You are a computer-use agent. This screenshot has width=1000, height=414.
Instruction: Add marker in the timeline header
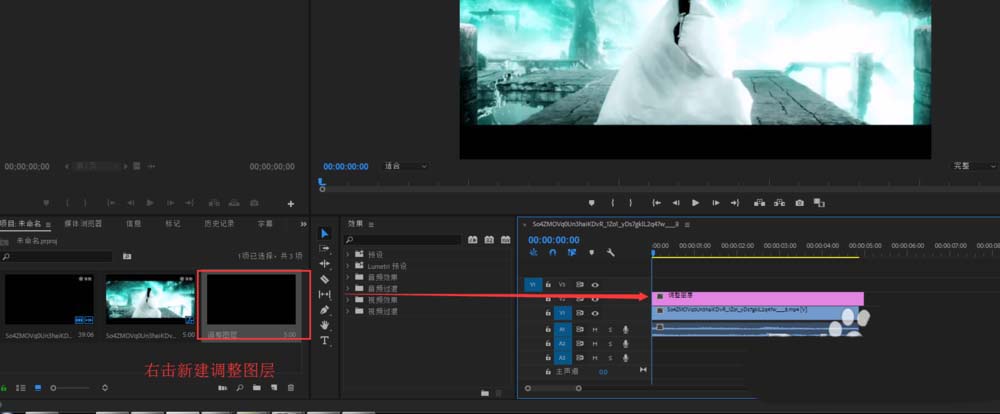[591, 253]
